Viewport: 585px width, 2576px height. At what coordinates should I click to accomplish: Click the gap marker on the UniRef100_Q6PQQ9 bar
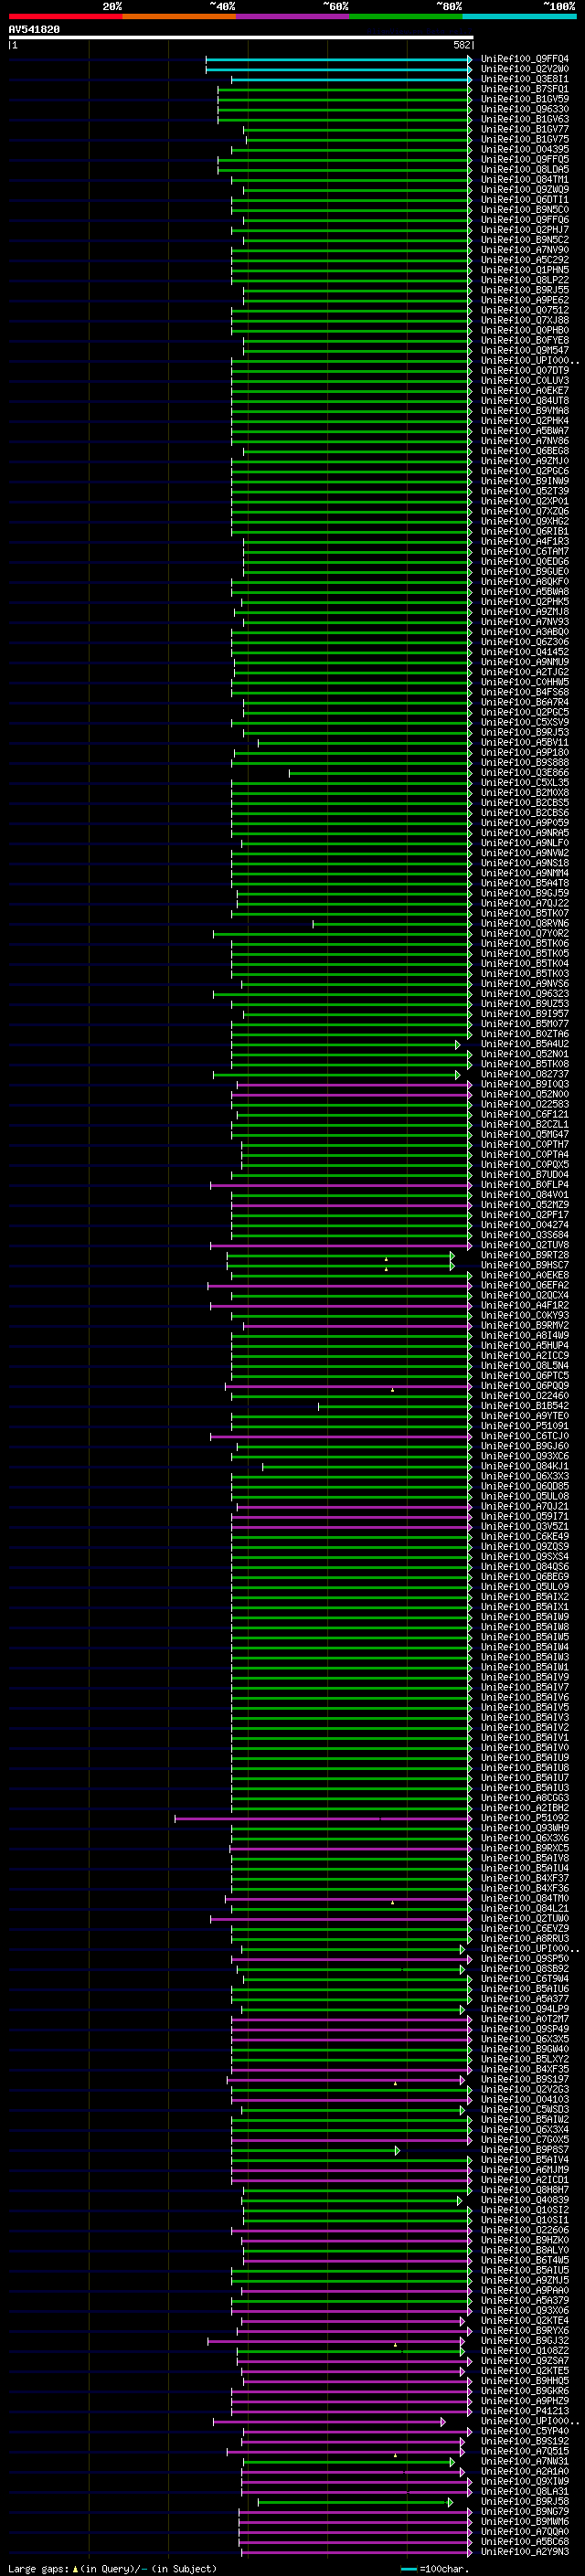392,1390
